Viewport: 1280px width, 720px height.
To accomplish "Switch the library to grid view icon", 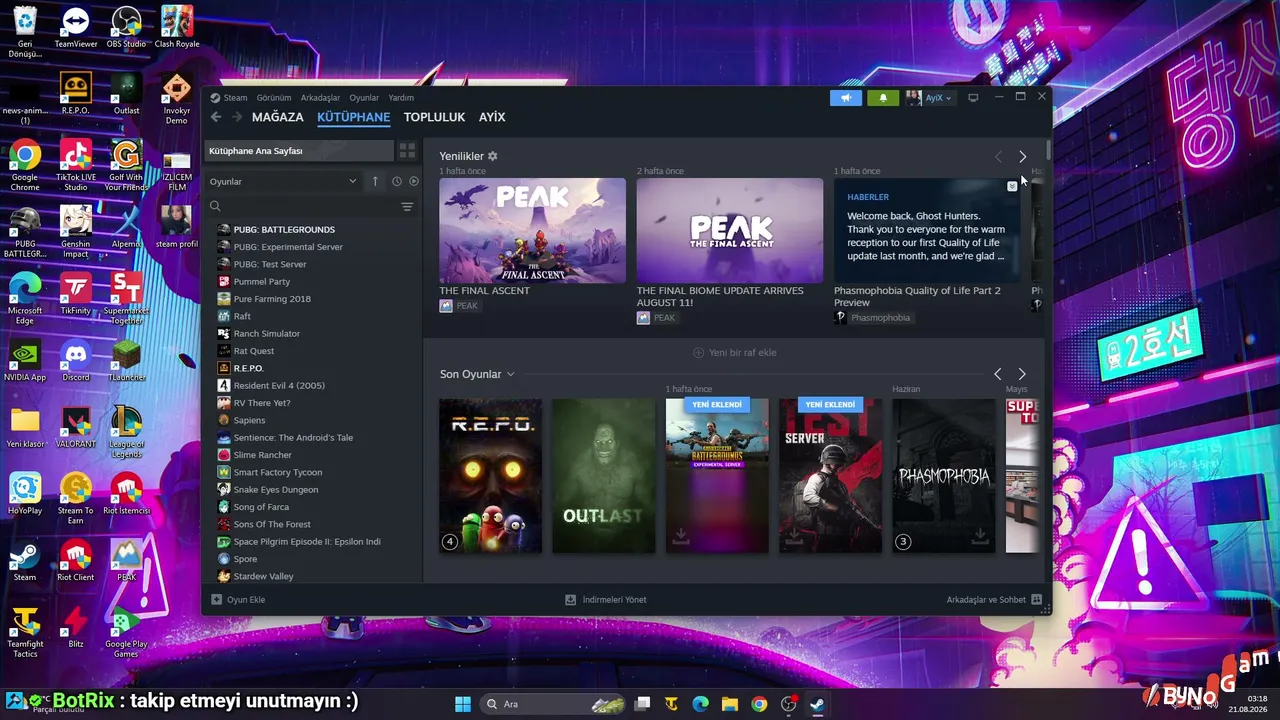I will 407,151.
